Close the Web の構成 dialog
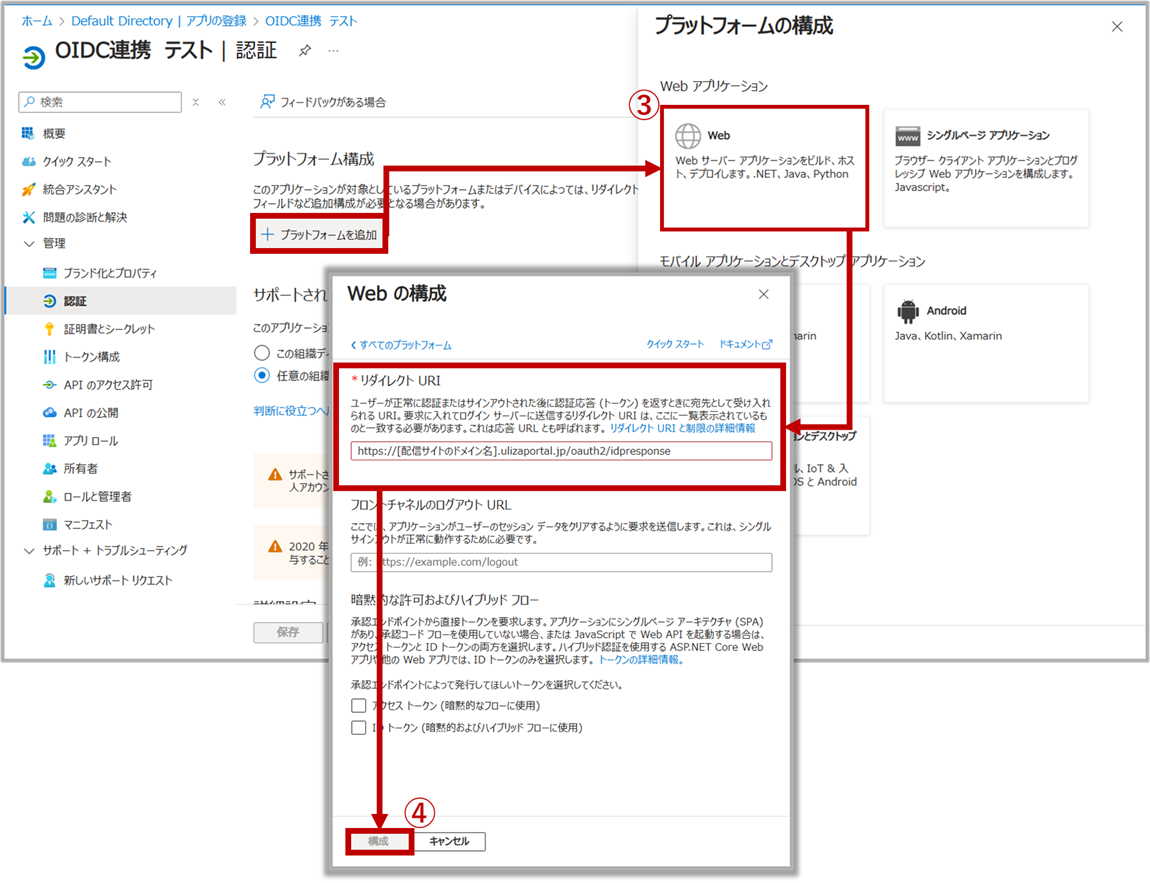The height and width of the screenshot is (883, 1150). [763, 294]
